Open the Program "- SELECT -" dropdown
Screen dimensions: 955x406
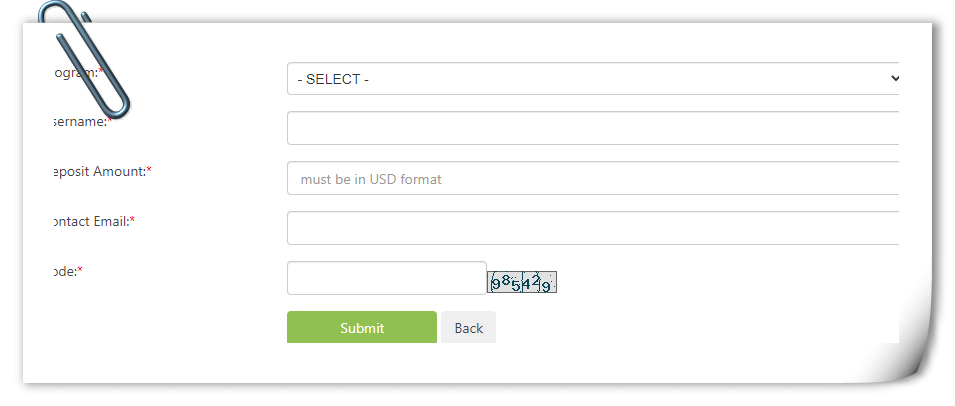click(x=593, y=79)
